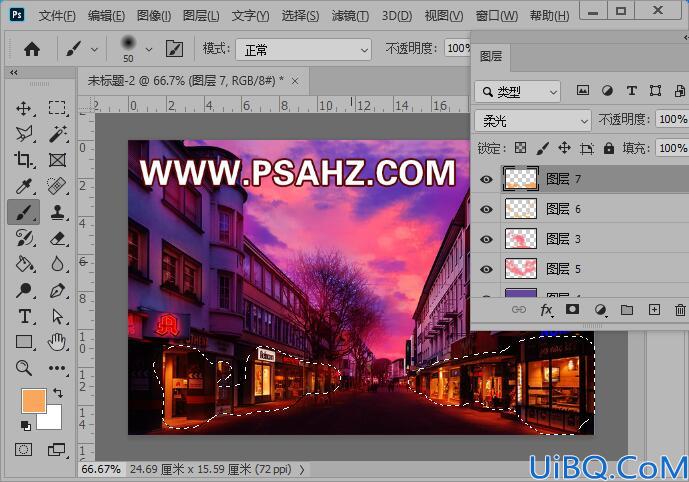
Task: Toggle the type layer filter
Action: coord(631,91)
